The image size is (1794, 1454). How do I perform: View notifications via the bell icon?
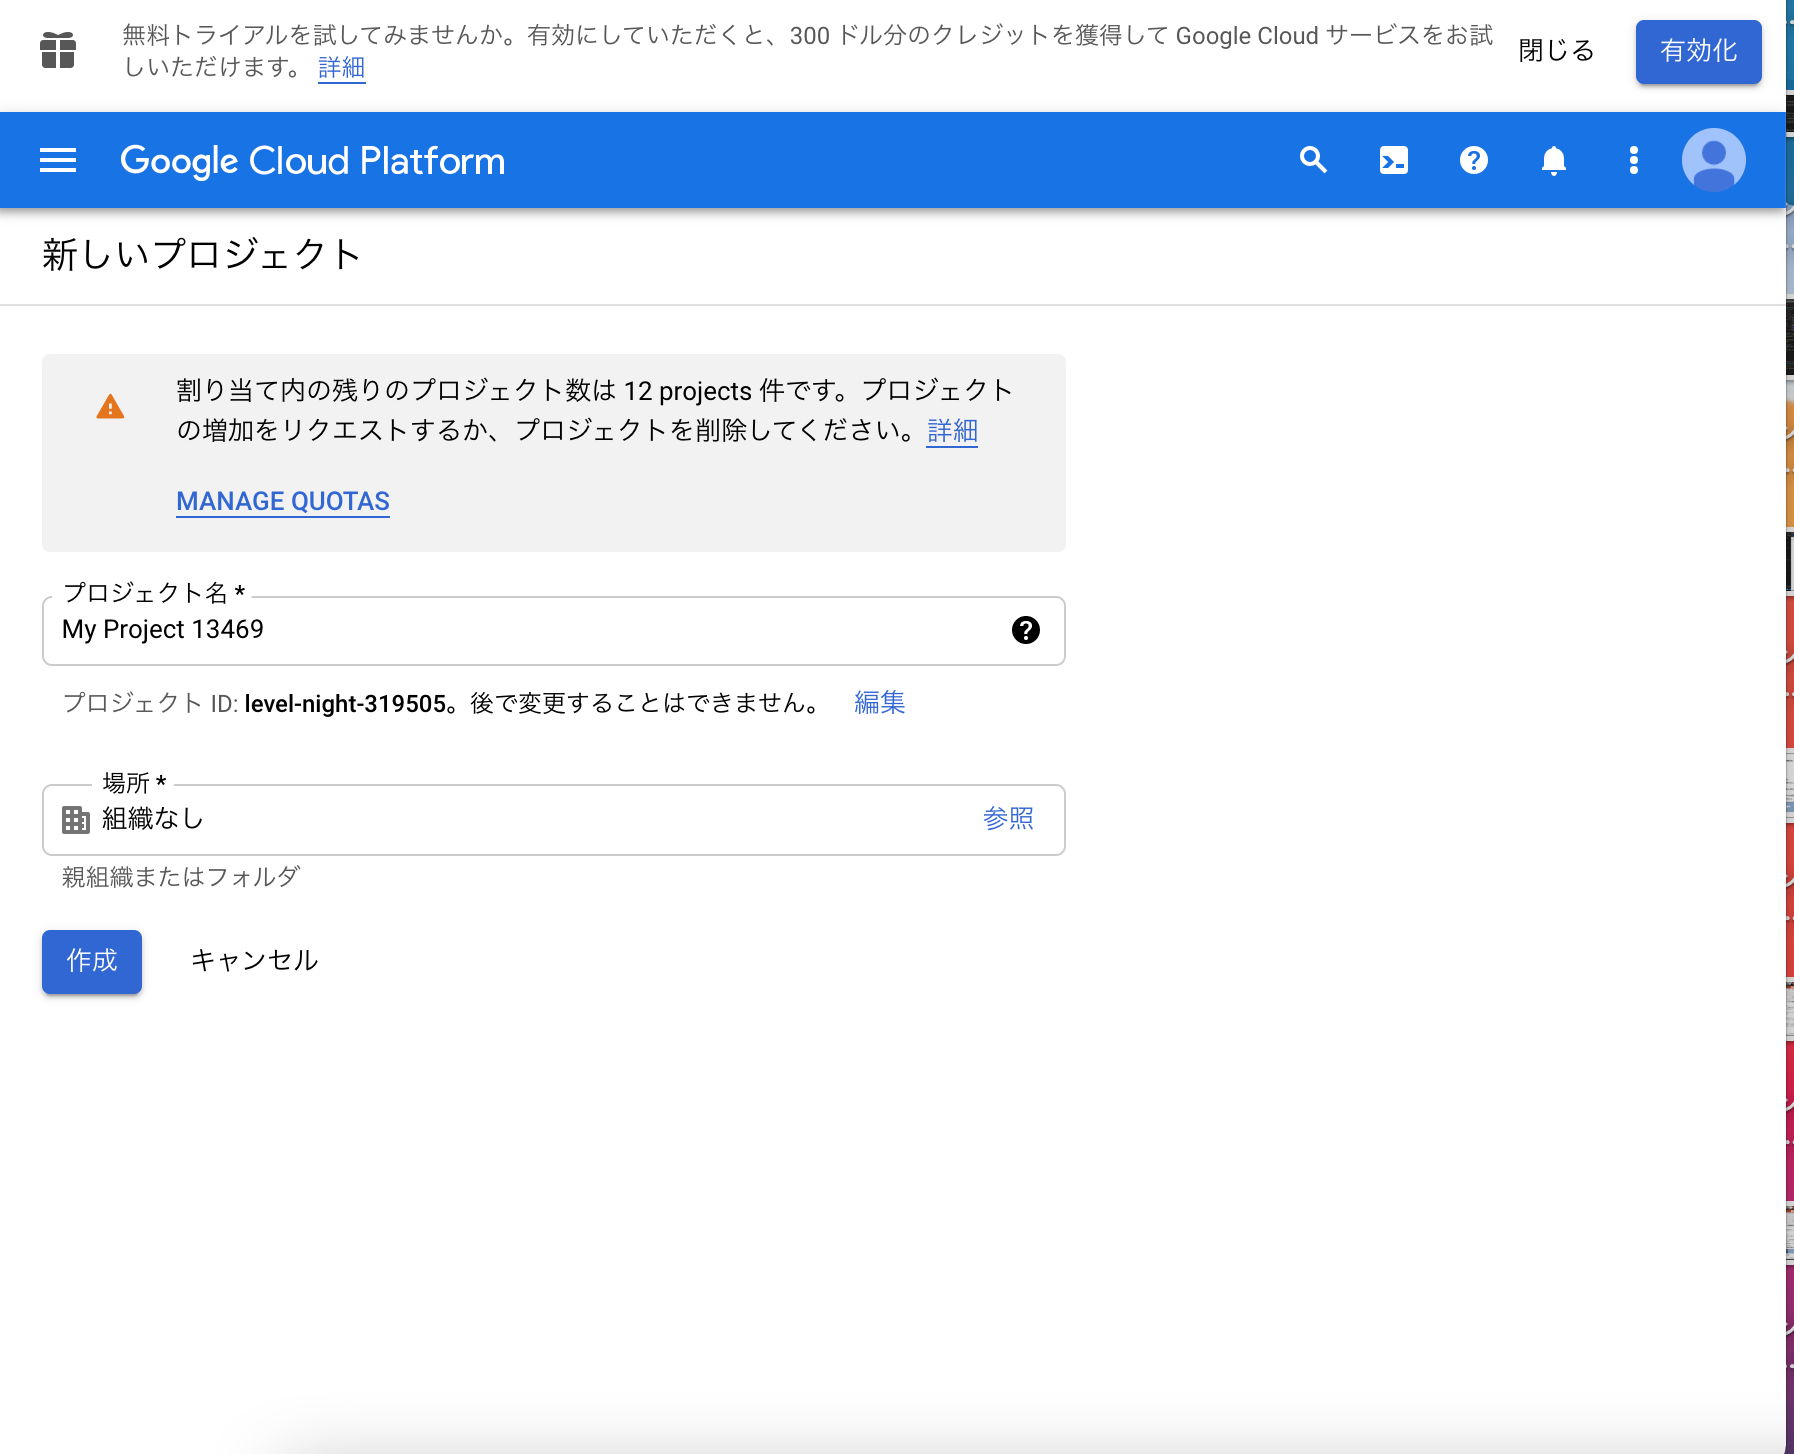[1554, 160]
